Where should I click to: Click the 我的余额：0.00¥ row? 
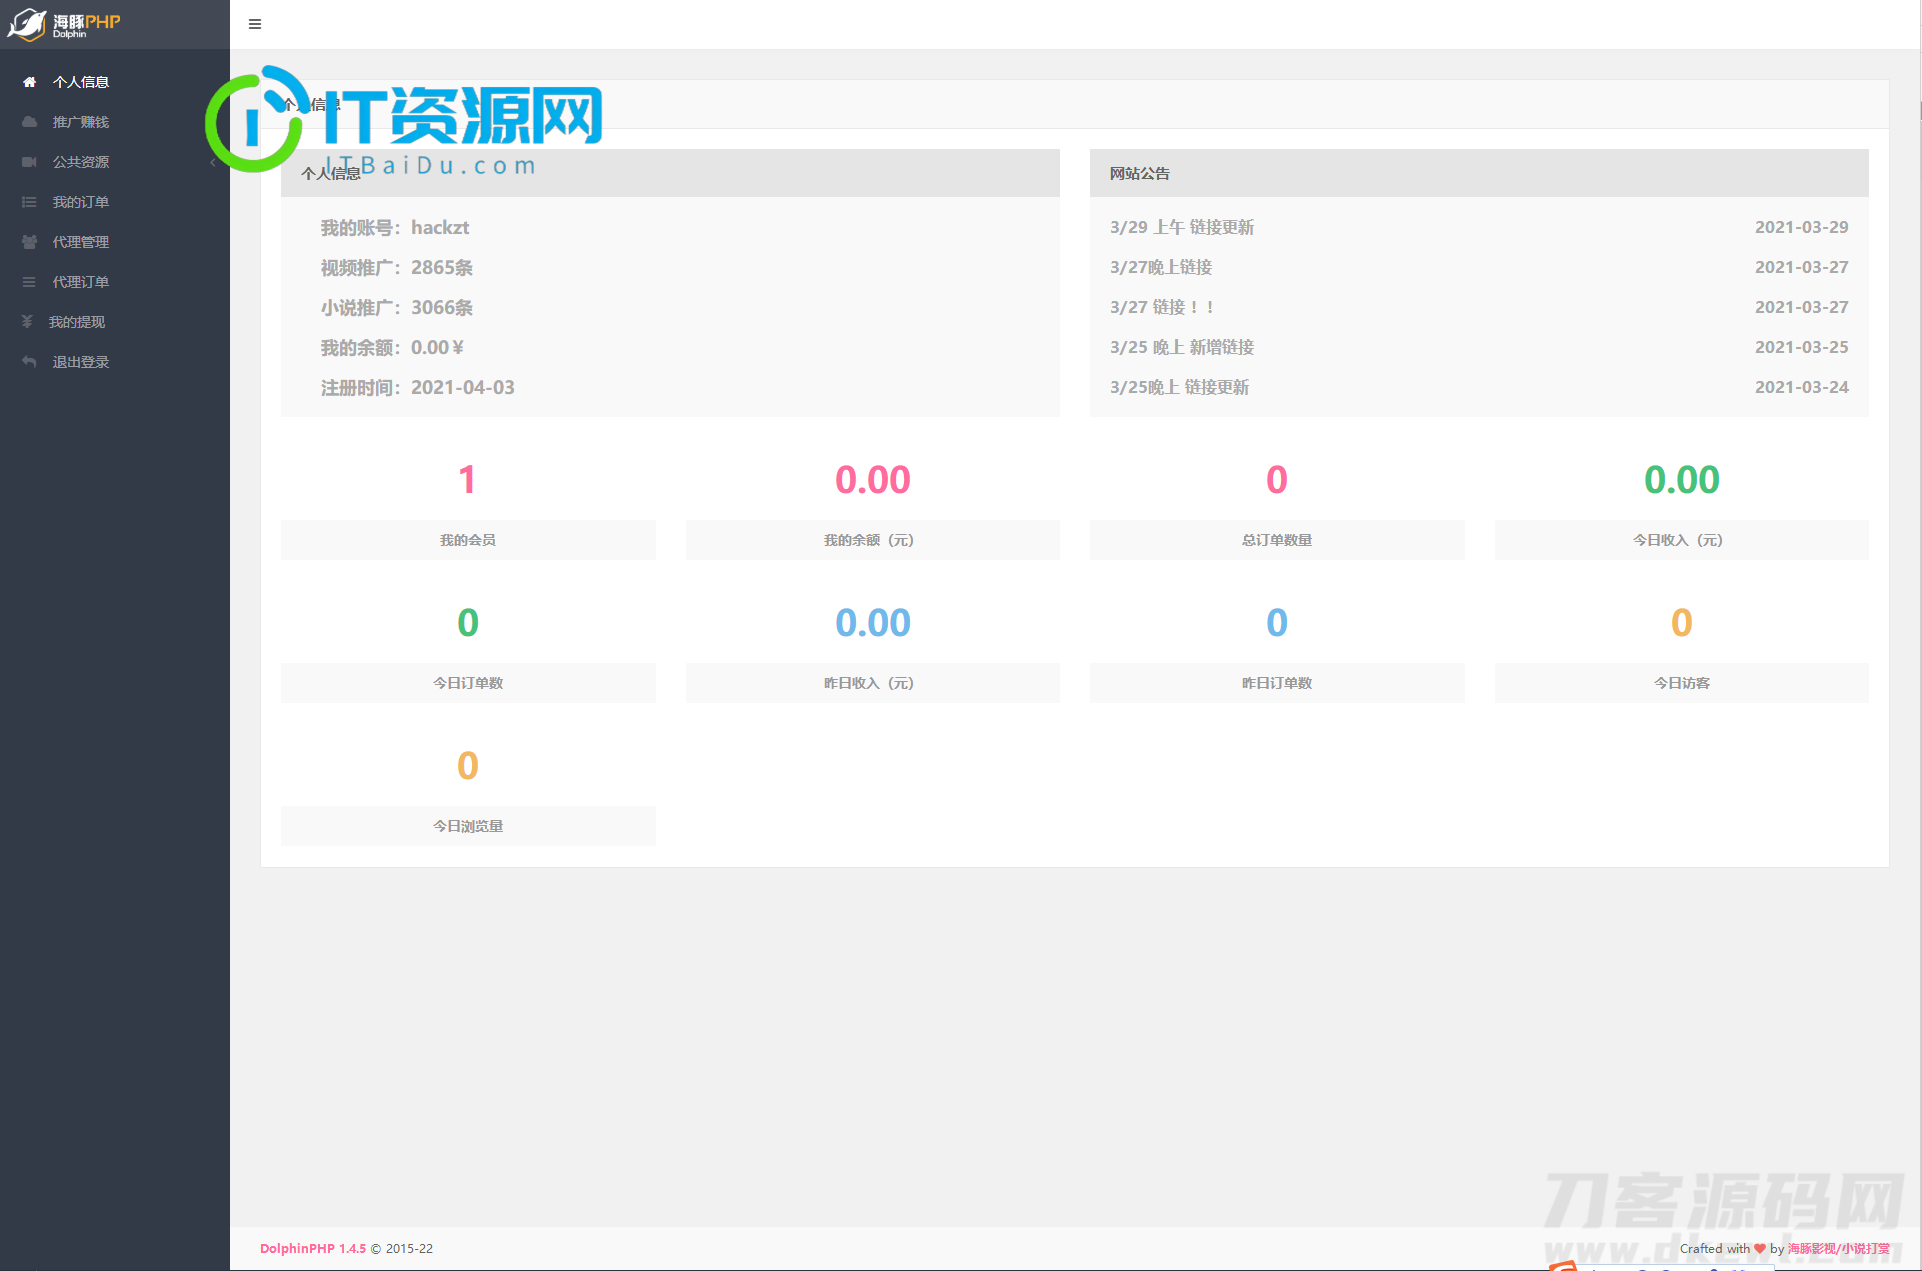pos(392,347)
